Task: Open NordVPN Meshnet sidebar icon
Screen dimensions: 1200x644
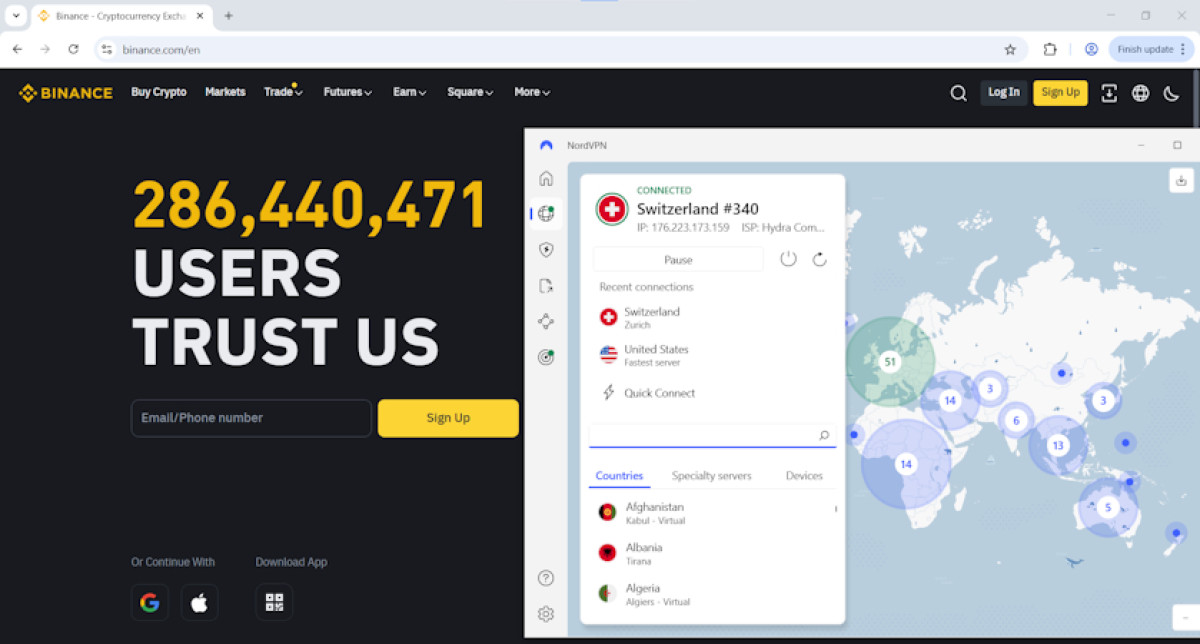Action: point(546,321)
